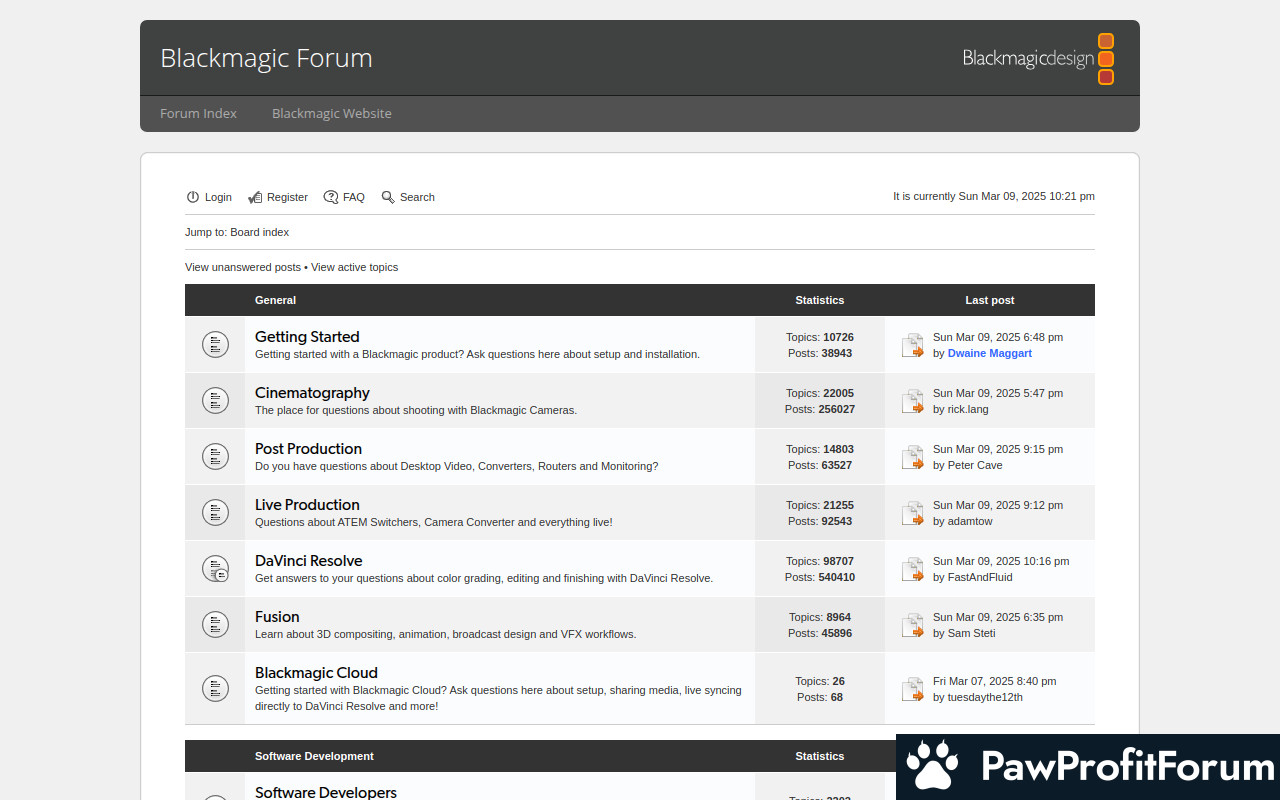Click the Blackmagic Forum title
The image size is (1280, 800).
tap(266, 58)
